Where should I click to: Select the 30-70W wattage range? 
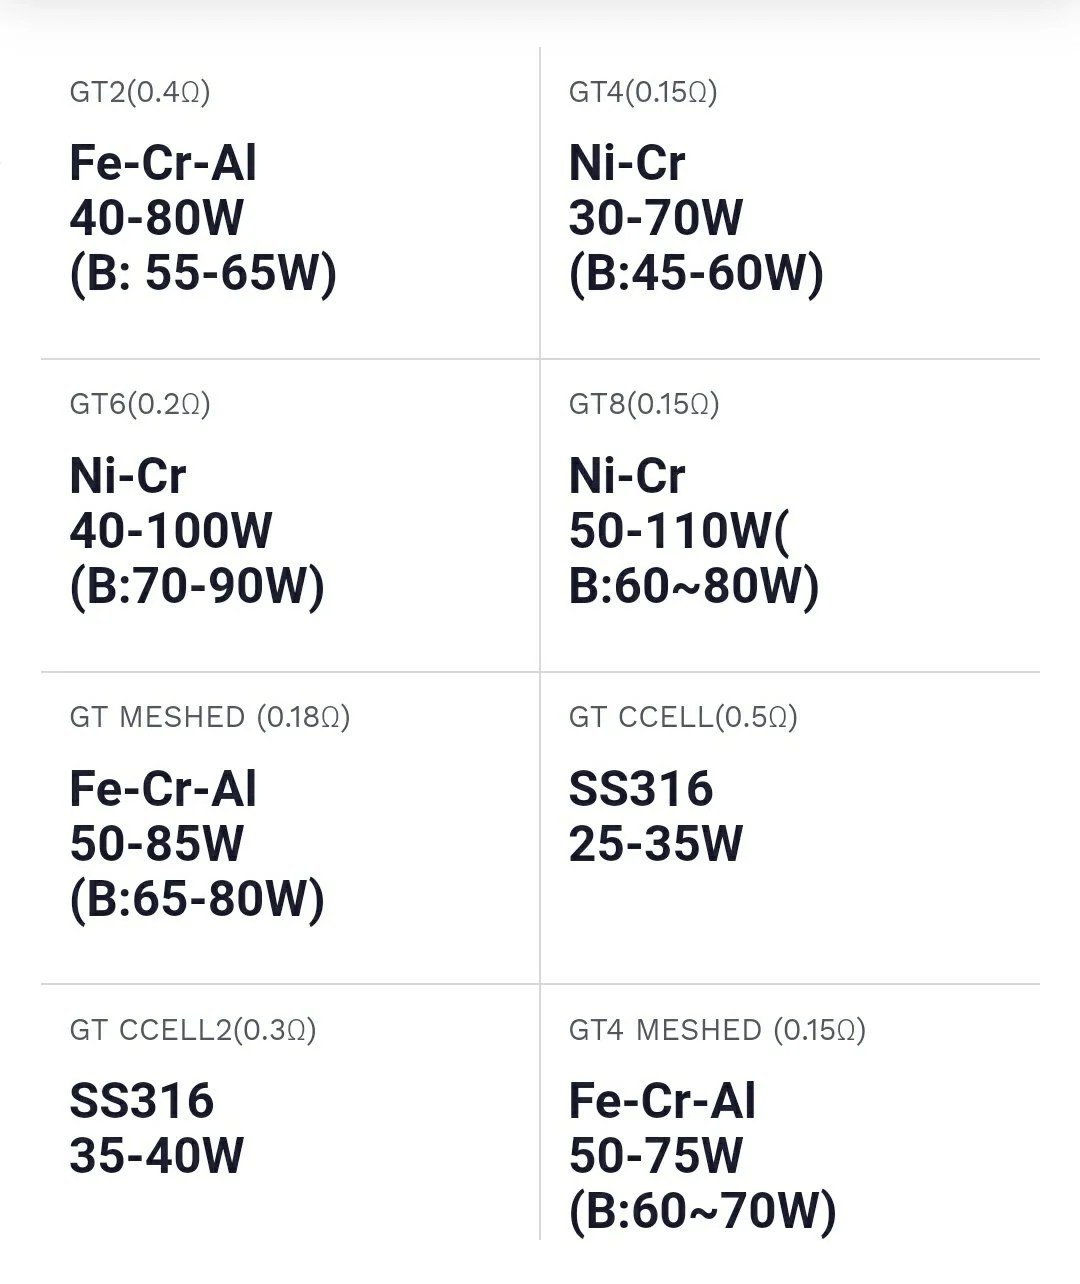(x=656, y=218)
